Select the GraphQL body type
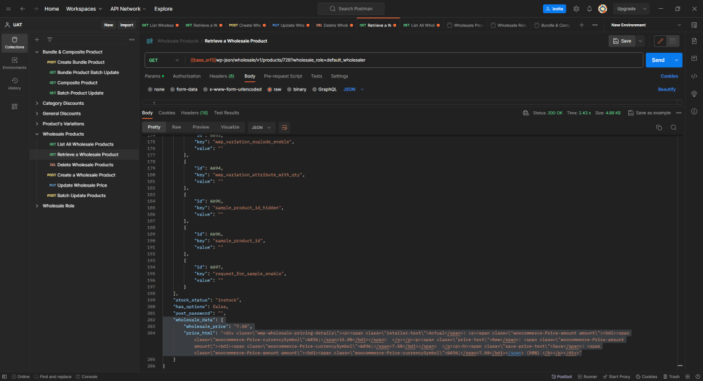This screenshot has width=703, height=381. pos(324,90)
